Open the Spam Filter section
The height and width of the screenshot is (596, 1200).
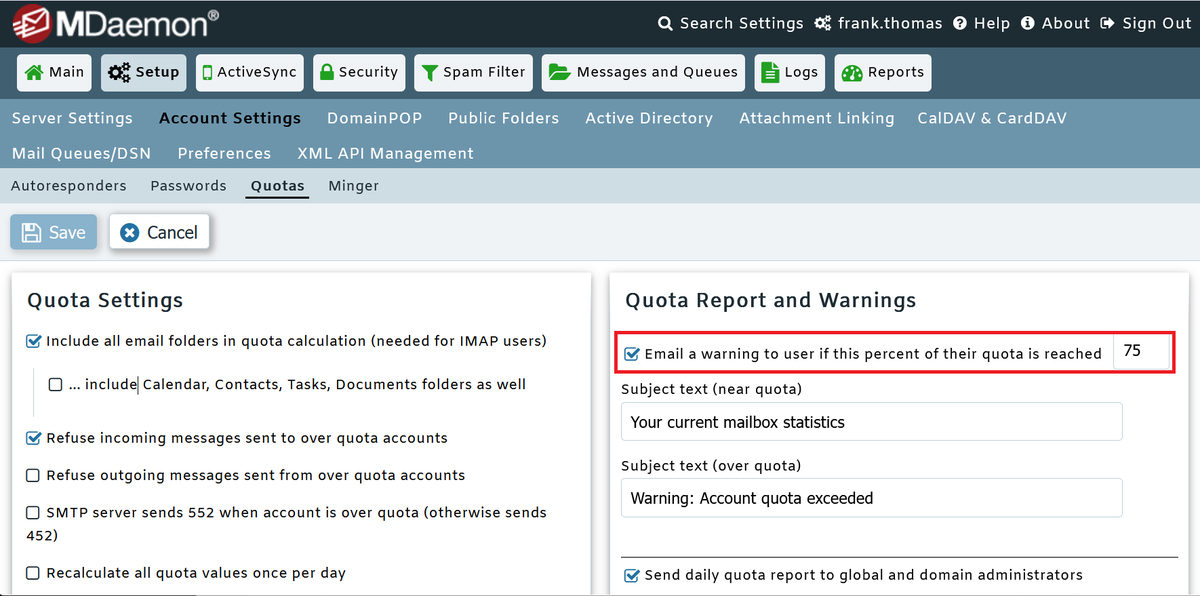(x=474, y=72)
